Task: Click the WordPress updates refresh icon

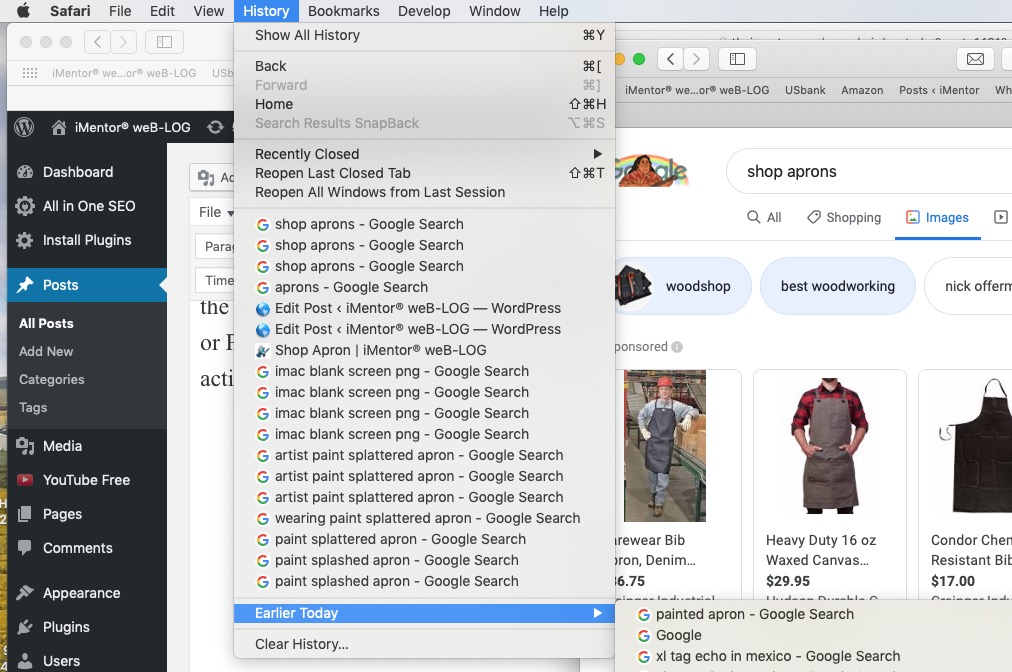Action: click(x=215, y=127)
